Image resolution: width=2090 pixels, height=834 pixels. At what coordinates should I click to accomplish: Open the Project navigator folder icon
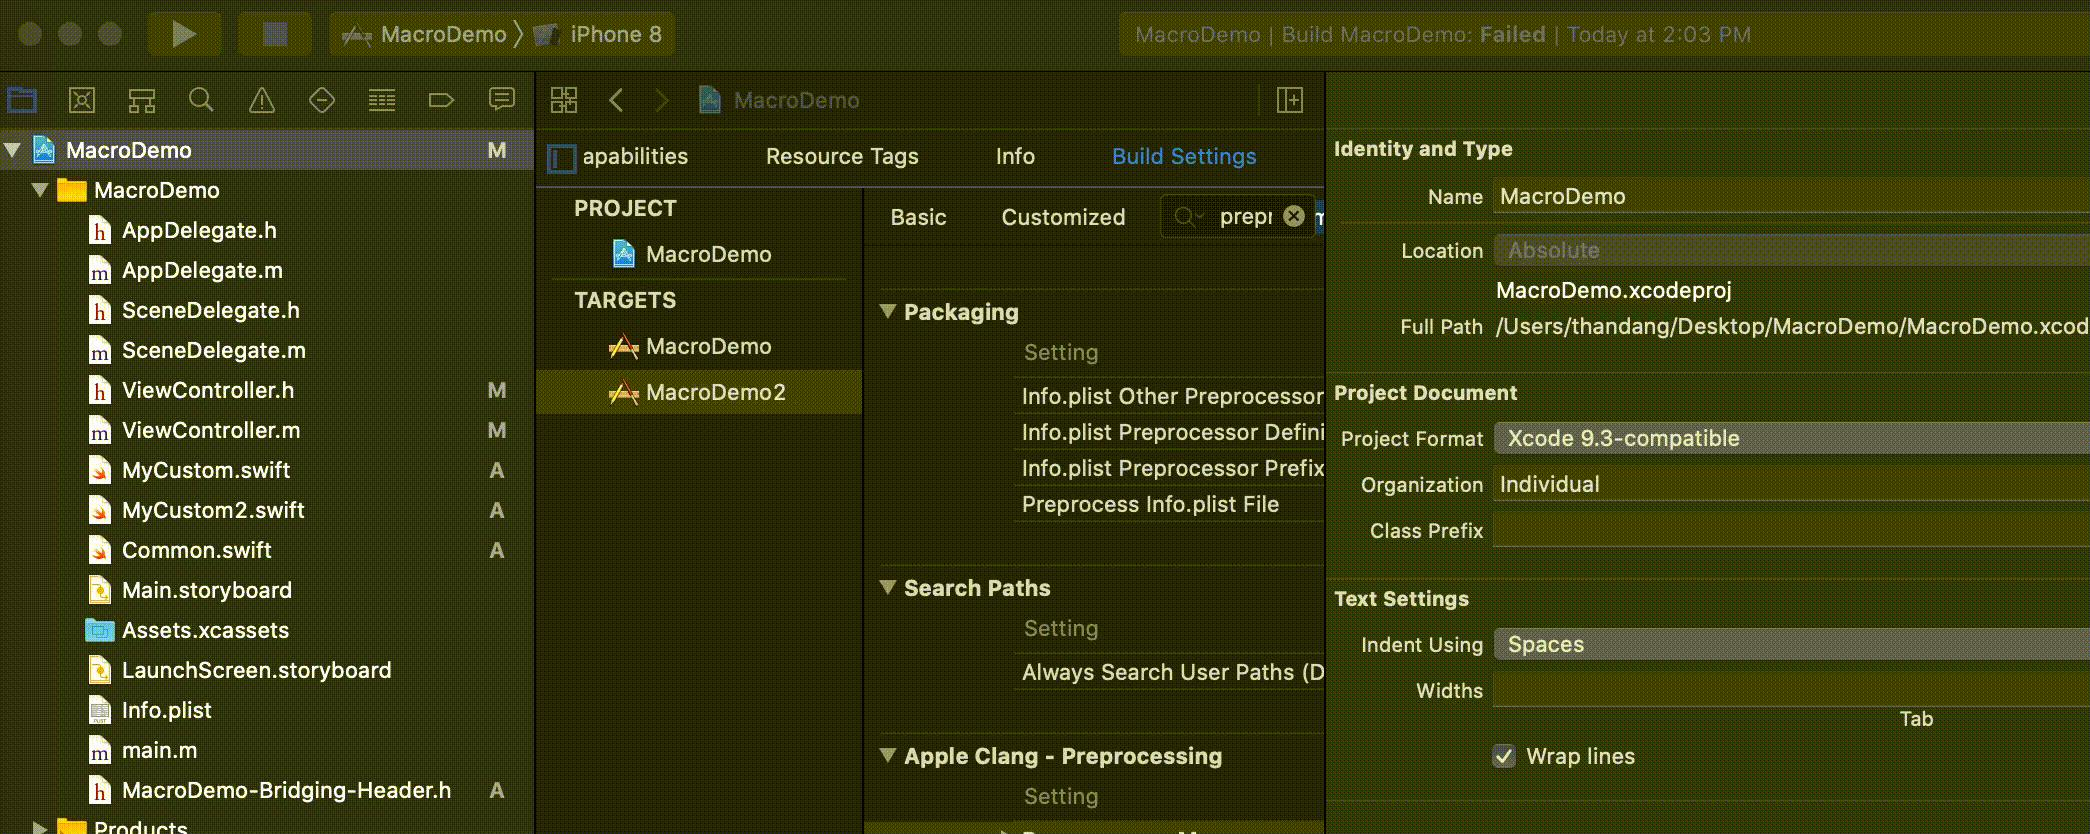[22, 100]
